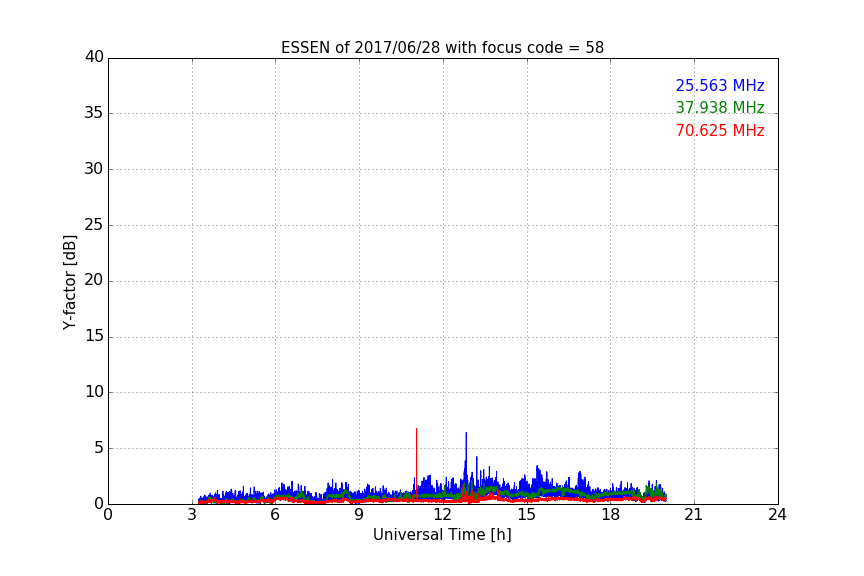864x576 pixels.
Task: Click the Universal Time [h] axis label
Action: point(442,535)
